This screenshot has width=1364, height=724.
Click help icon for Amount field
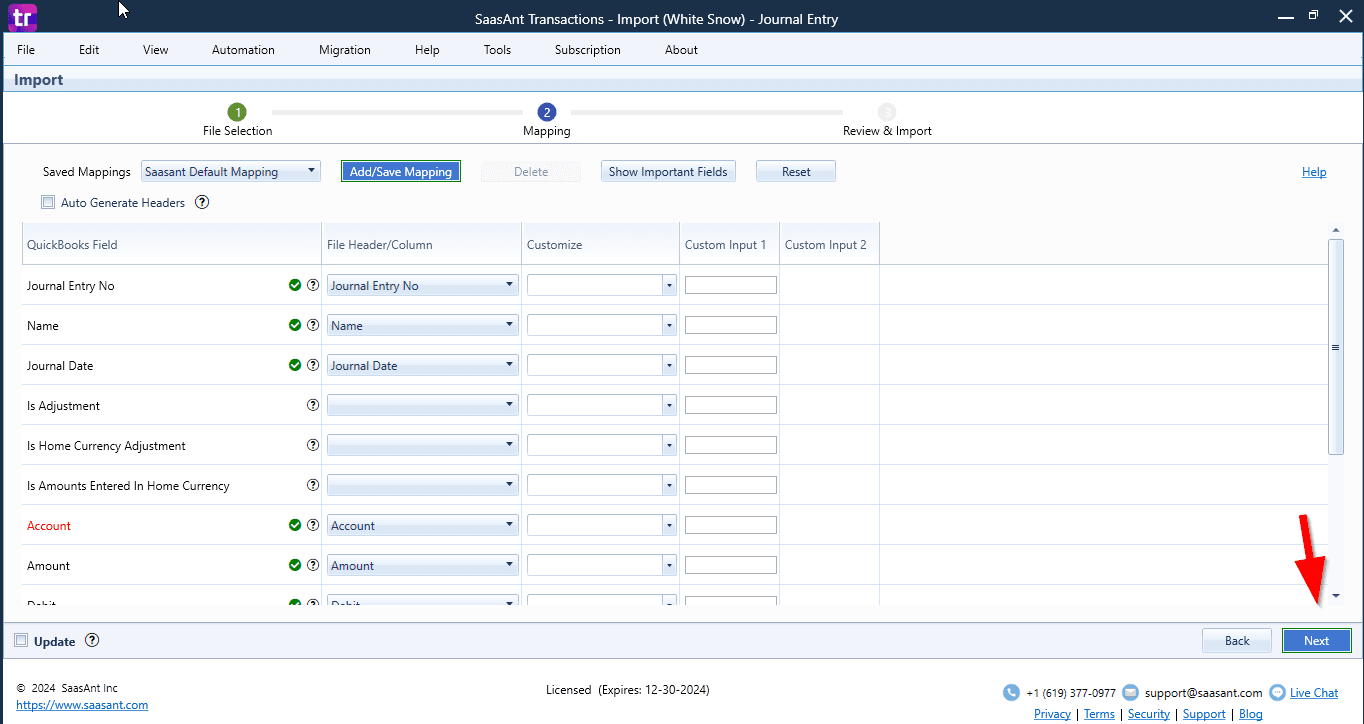click(313, 565)
